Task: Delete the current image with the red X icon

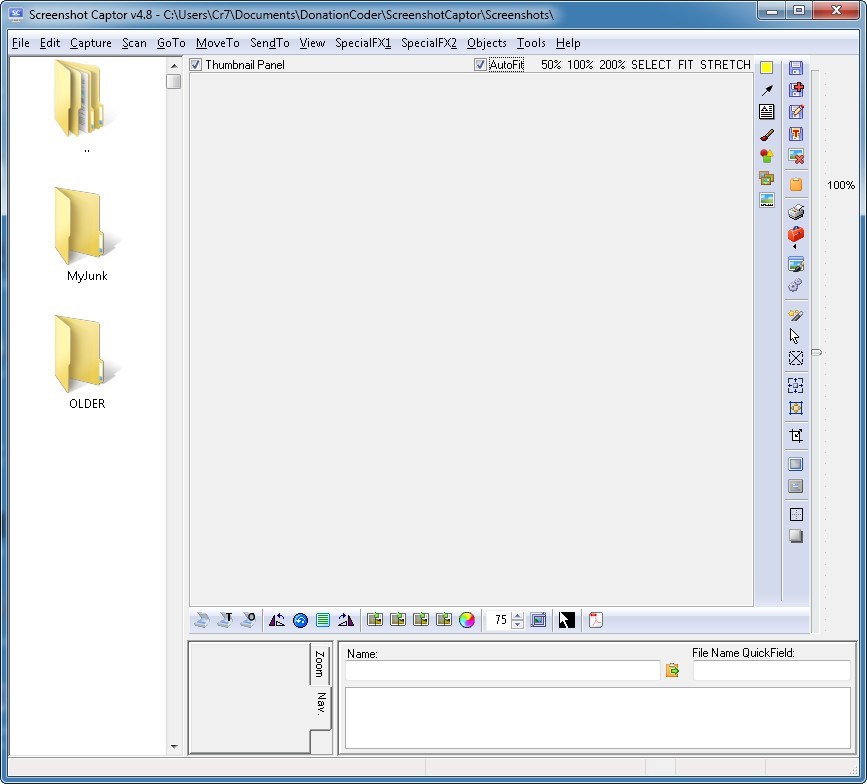Action: coord(795,157)
